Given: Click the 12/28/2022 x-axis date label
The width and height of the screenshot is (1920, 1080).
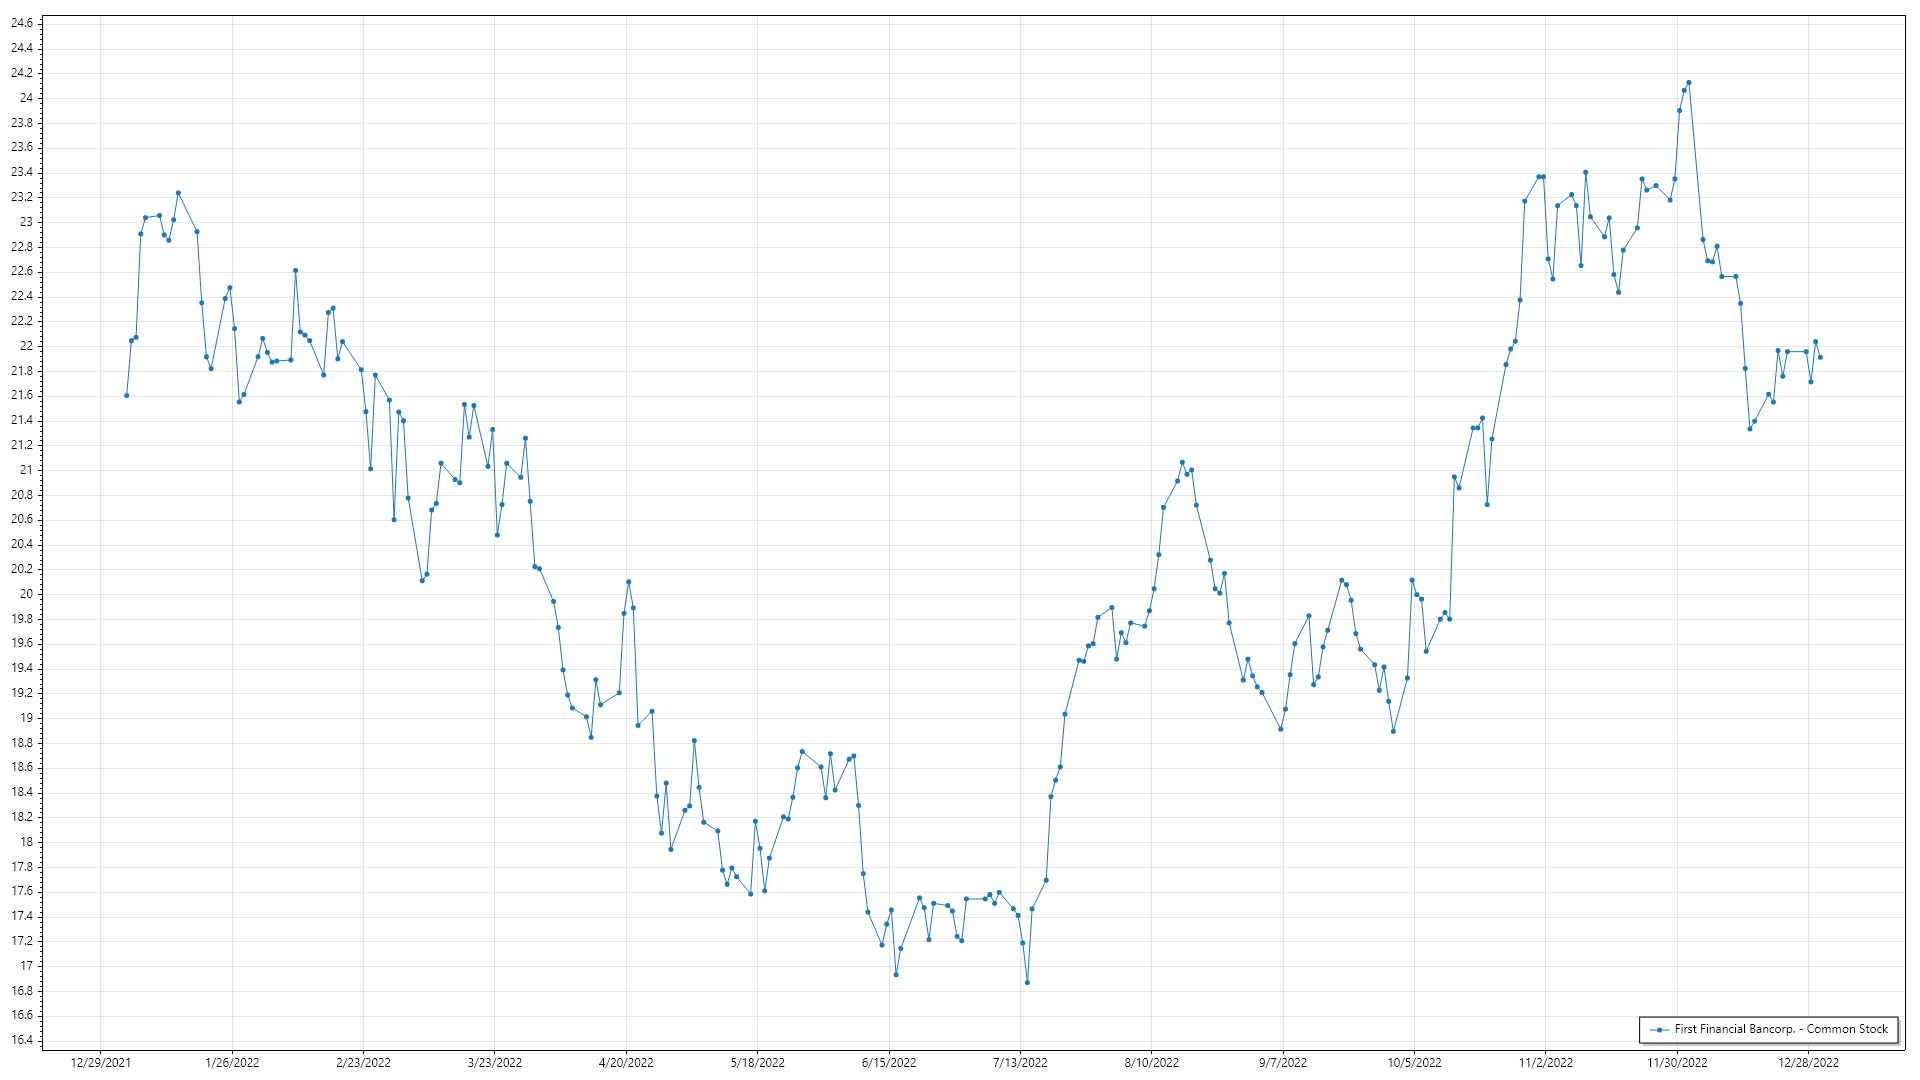Looking at the screenshot, I should tap(1808, 1062).
